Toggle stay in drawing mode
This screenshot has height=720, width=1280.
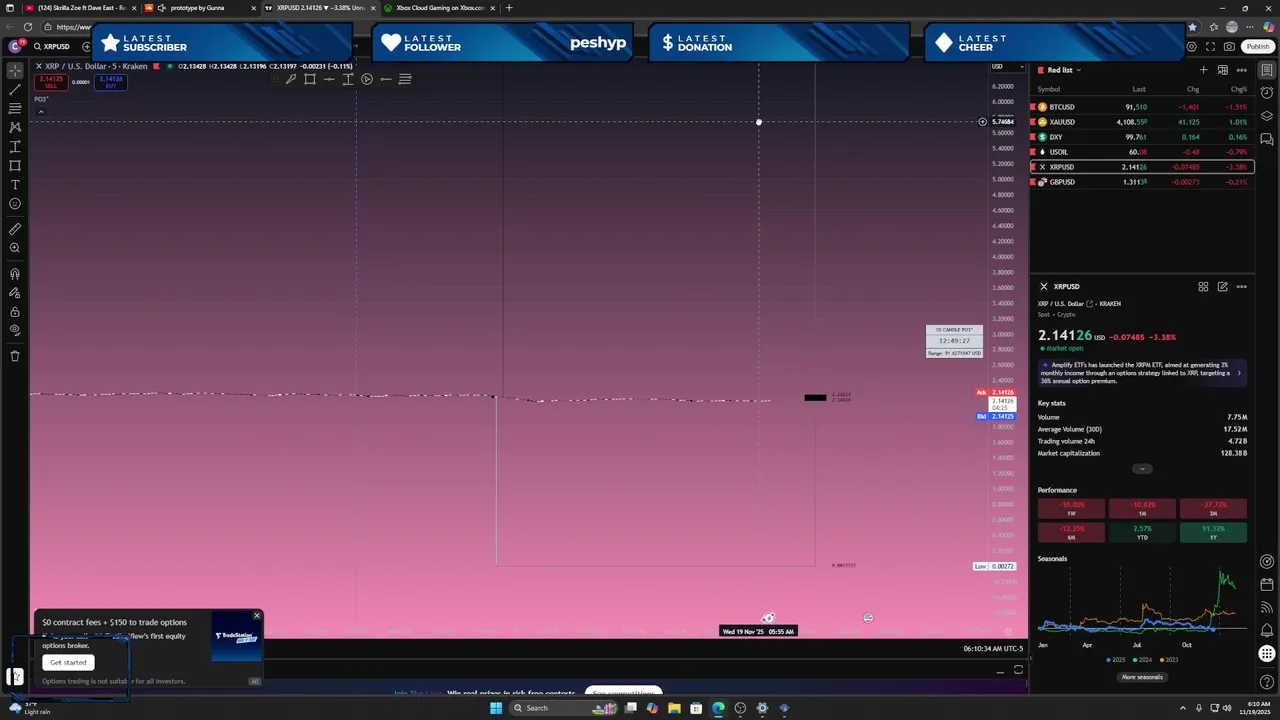click(15, 293)
